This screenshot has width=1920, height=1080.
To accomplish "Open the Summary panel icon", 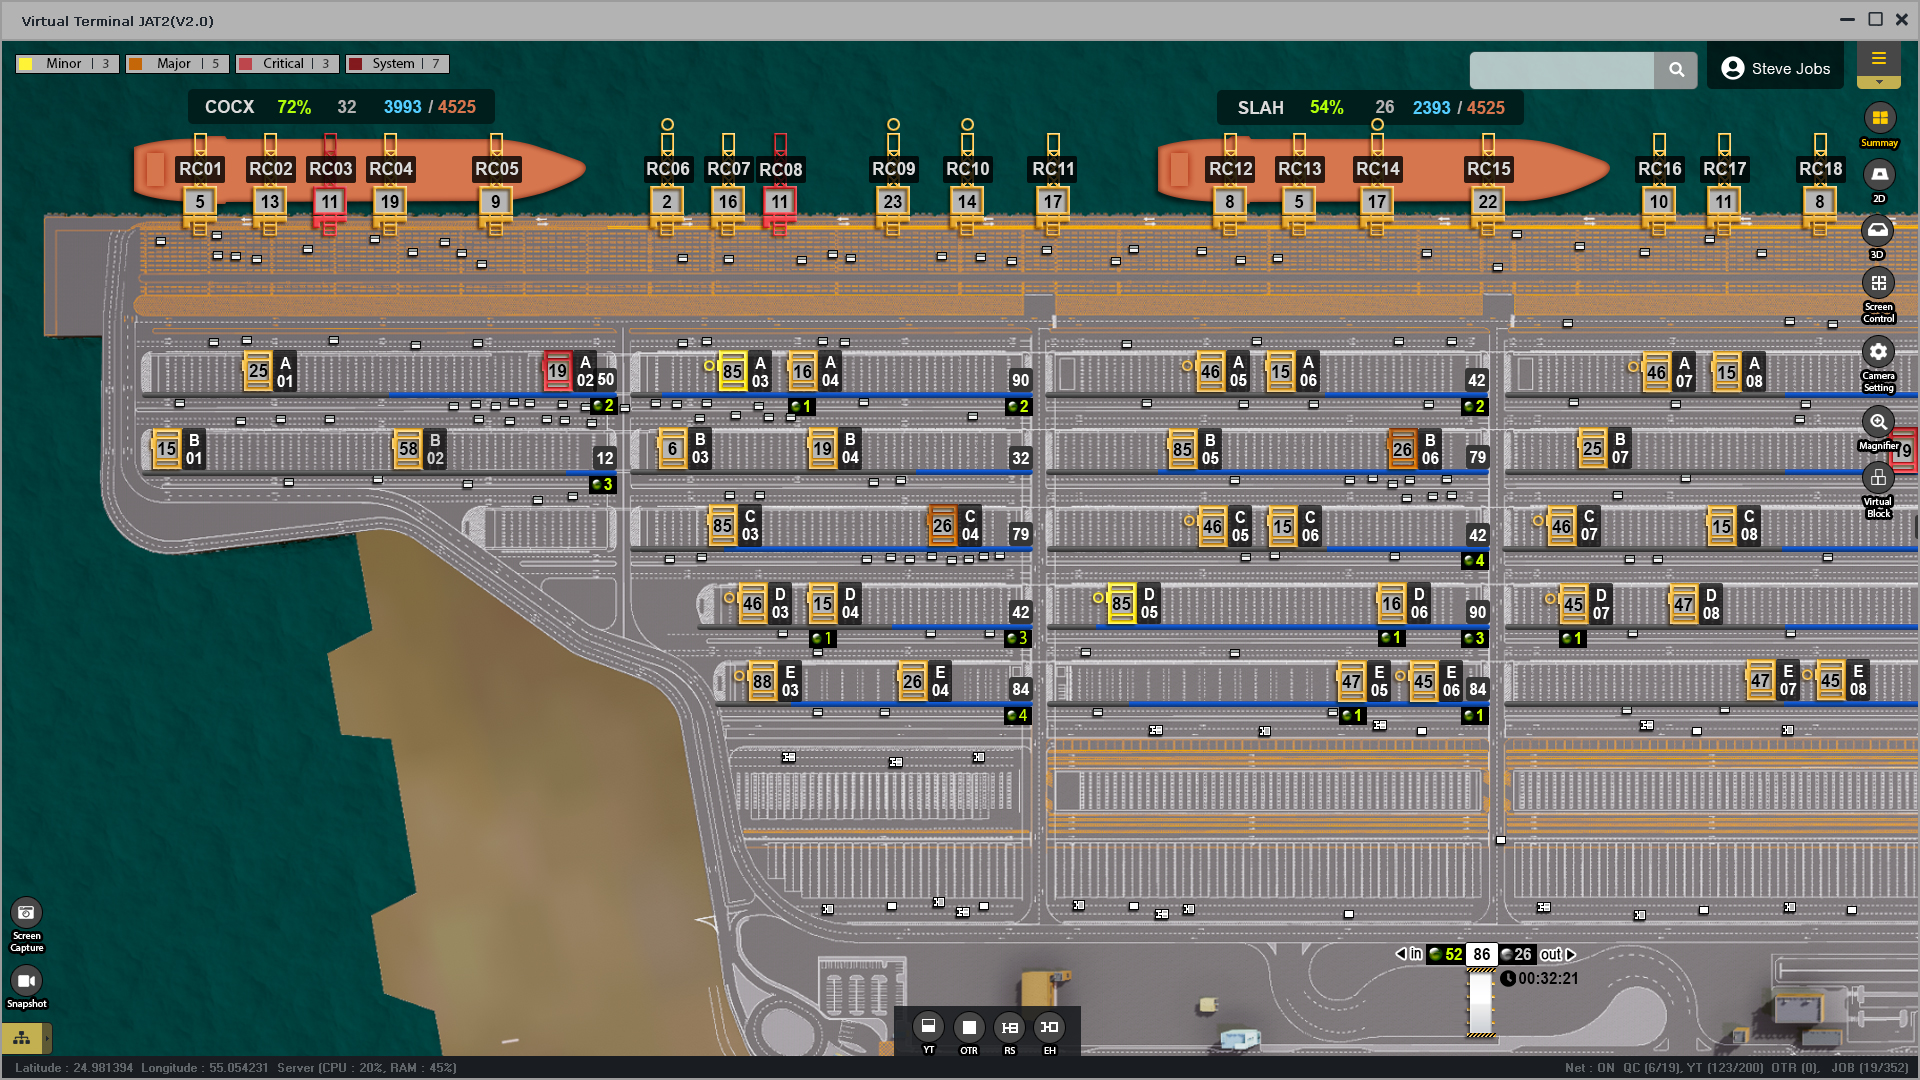I will pos(1879,119).
